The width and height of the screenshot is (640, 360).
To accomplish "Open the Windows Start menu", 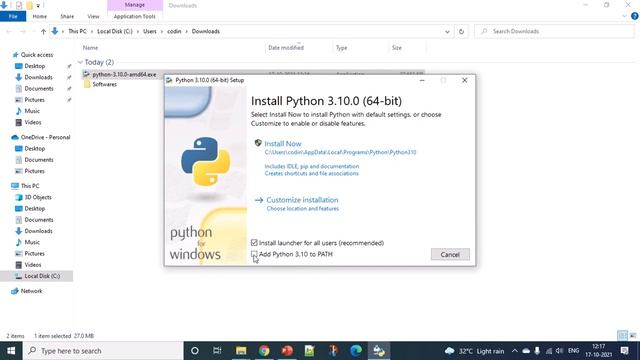I will click(11, 351).
